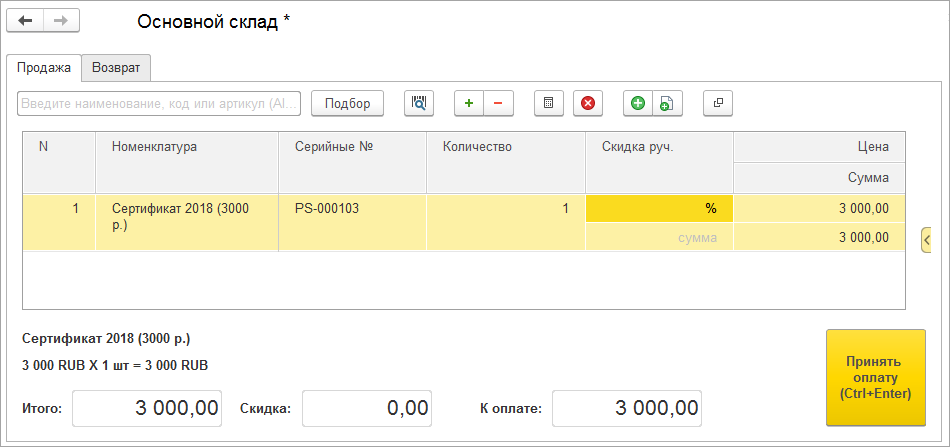Switch to the Продажа tab
The width and height of the screenshot is (950, 447).
44,68
